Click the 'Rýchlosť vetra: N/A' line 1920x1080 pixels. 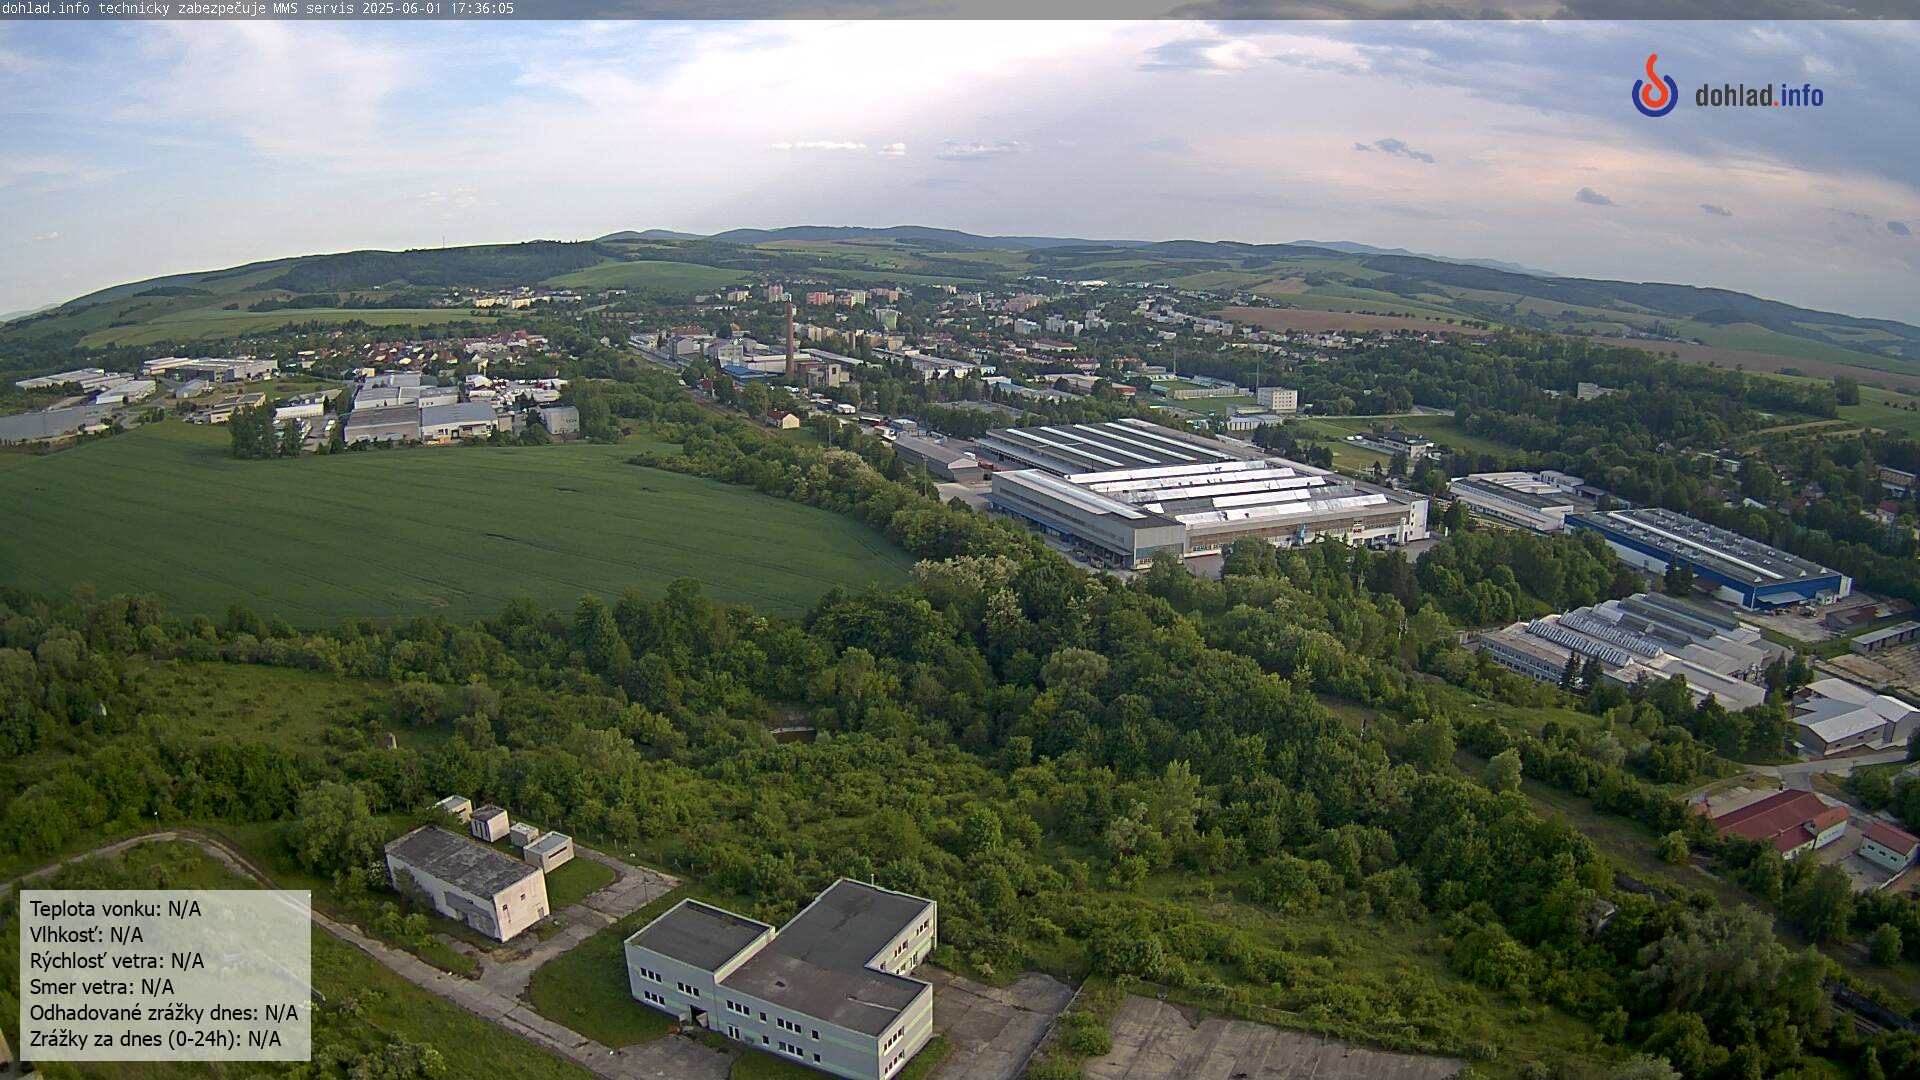(117, 961)
